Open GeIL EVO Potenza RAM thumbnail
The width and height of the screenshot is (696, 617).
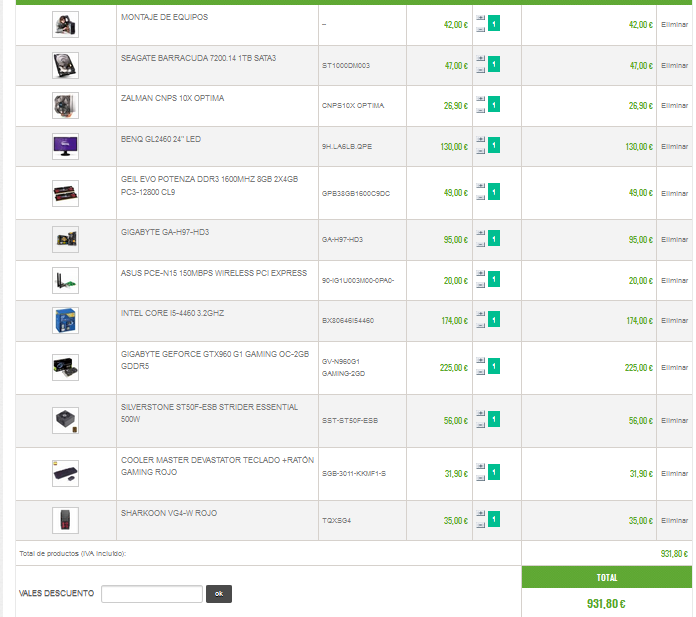(x=65, y=193)
